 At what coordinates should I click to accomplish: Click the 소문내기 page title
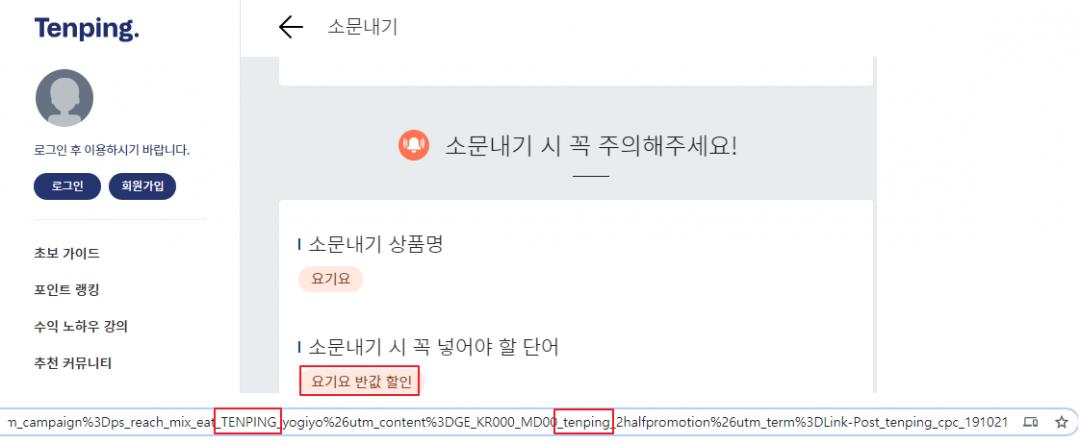362,27
